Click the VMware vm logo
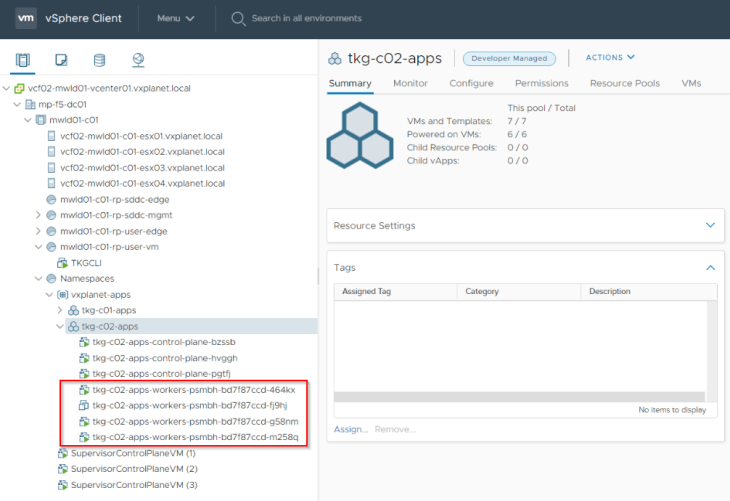The width and height of the screenshot is (730, 501). pos(26,18)
